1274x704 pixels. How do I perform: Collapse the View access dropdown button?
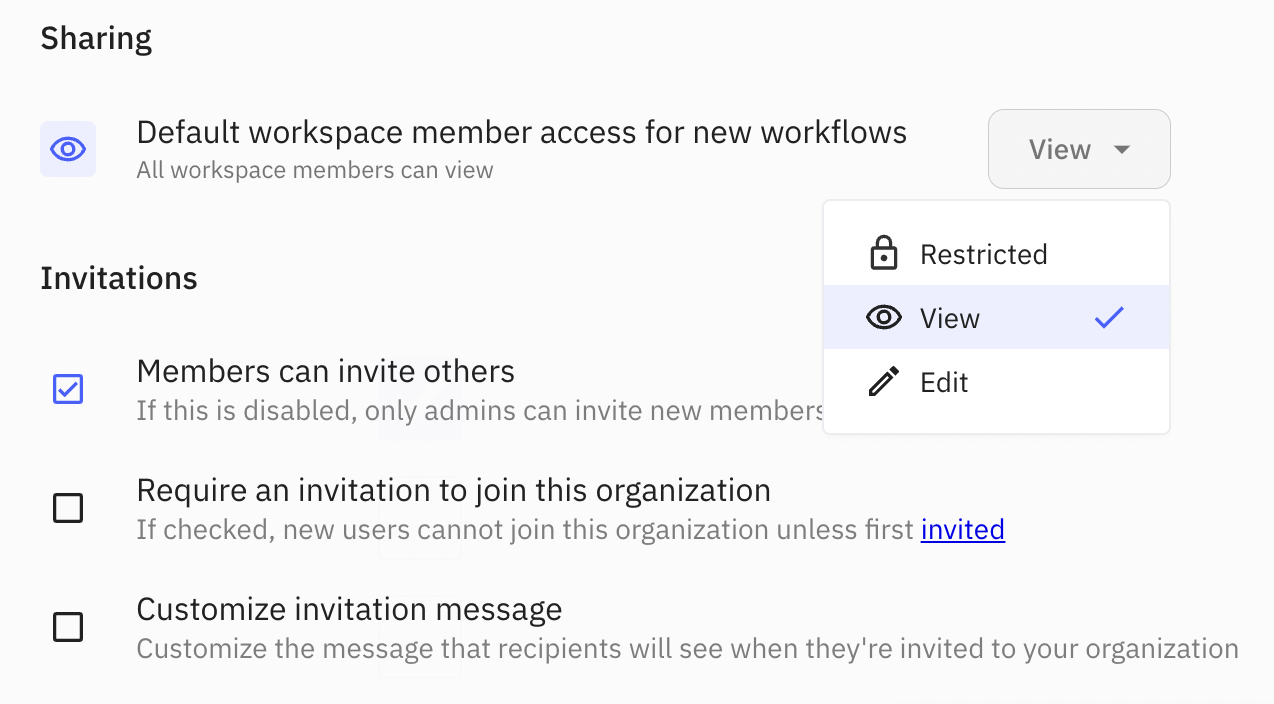pyautogui.click(x=1078, y=149)
